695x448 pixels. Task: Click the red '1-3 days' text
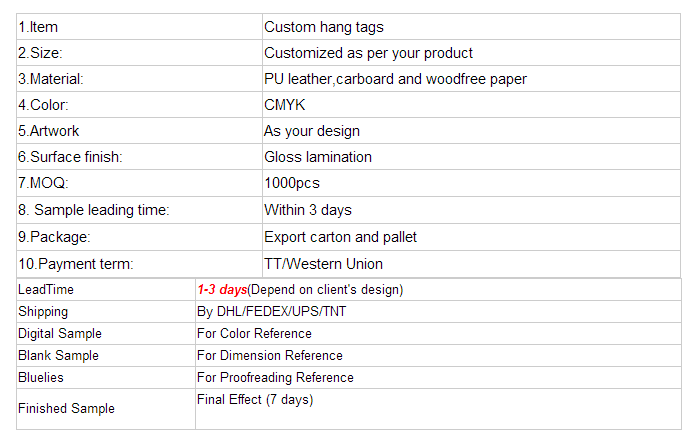[x=222, y=289]
